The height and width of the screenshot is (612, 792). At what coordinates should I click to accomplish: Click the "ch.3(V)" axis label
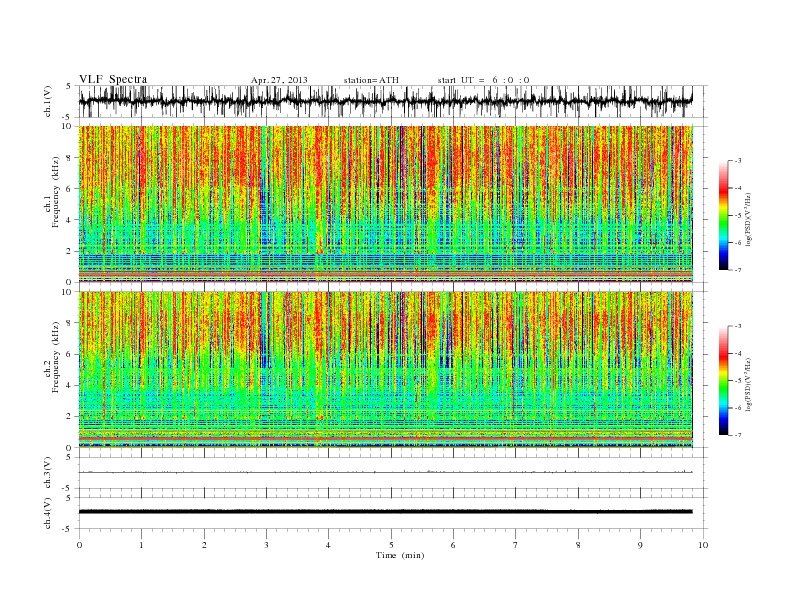click(48, 473)
